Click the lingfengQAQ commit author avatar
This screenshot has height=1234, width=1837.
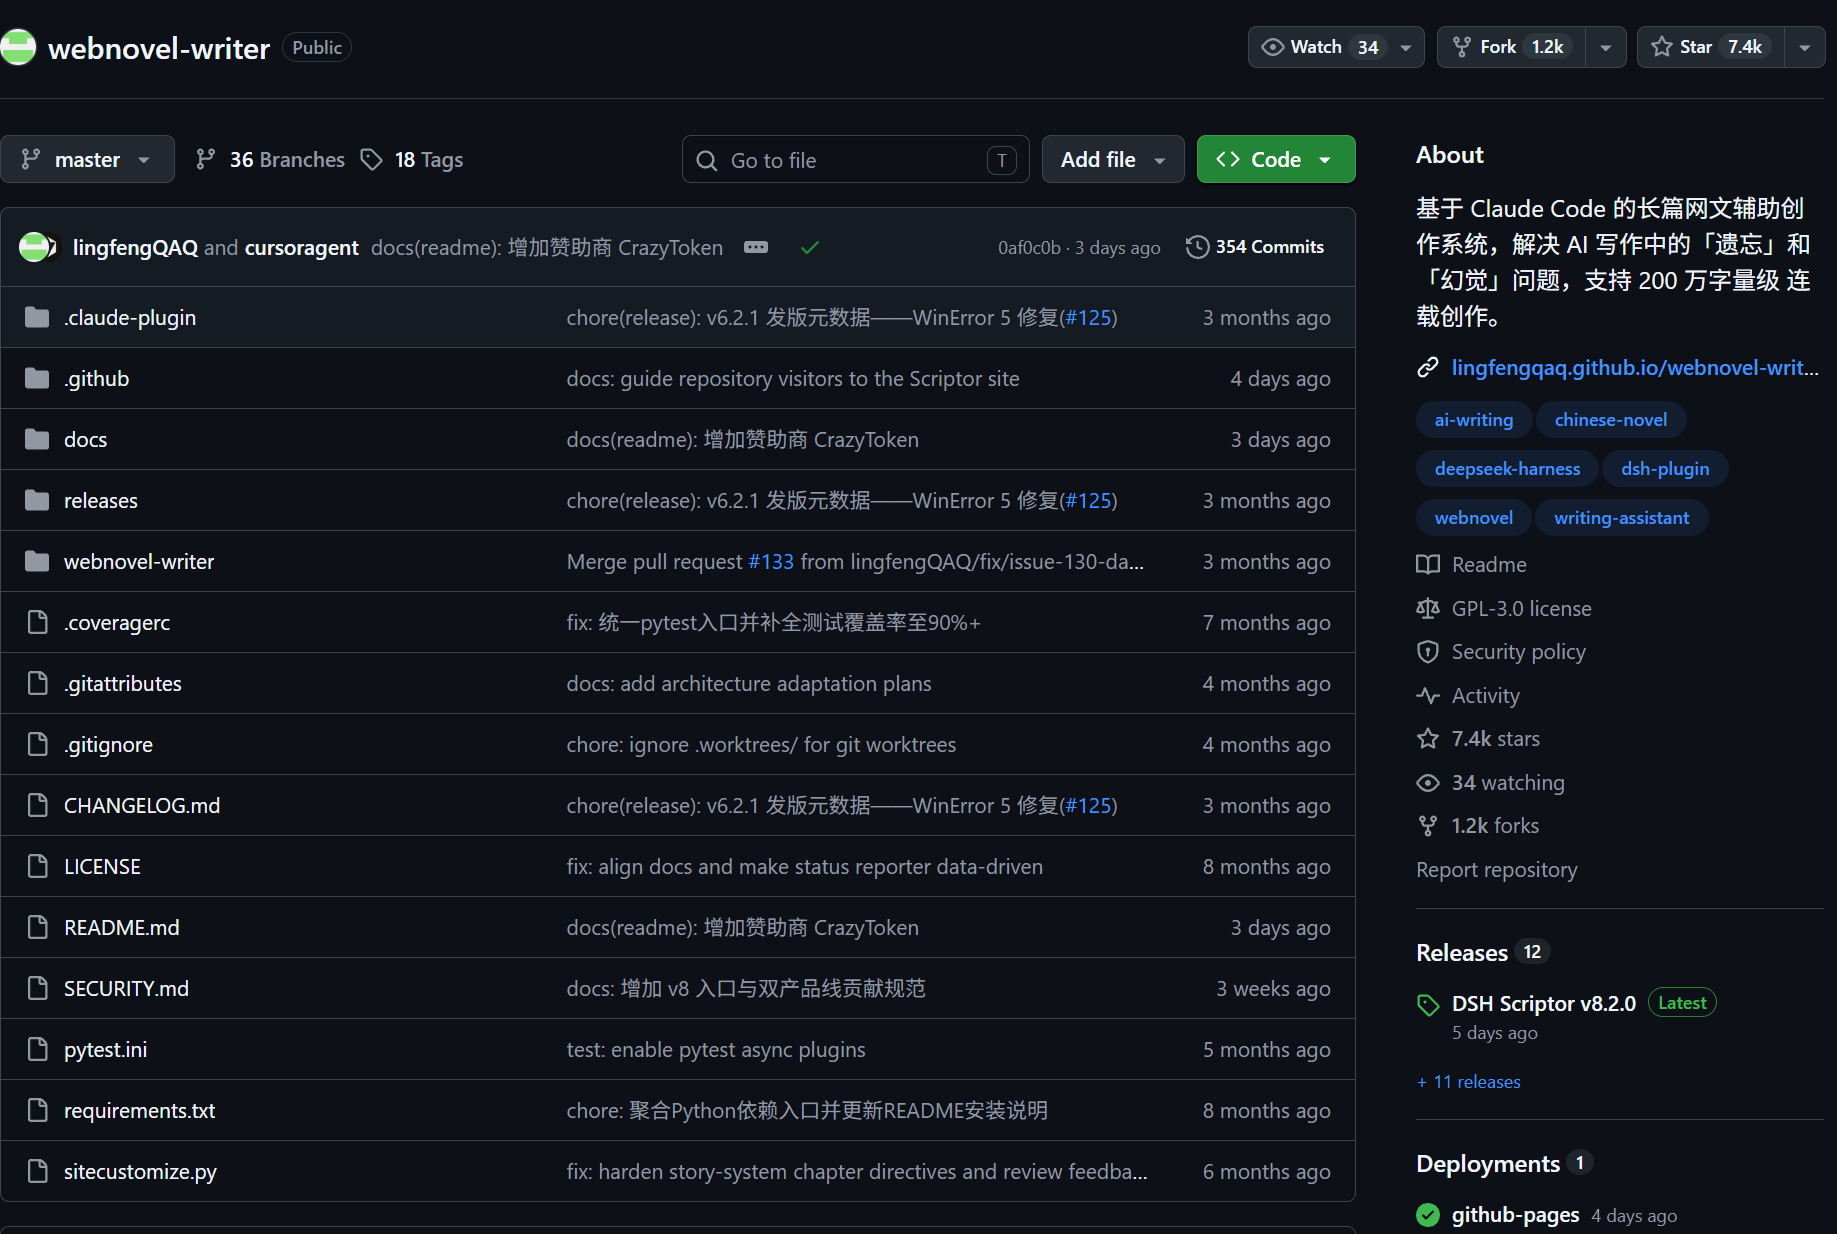tap(36, 247)
